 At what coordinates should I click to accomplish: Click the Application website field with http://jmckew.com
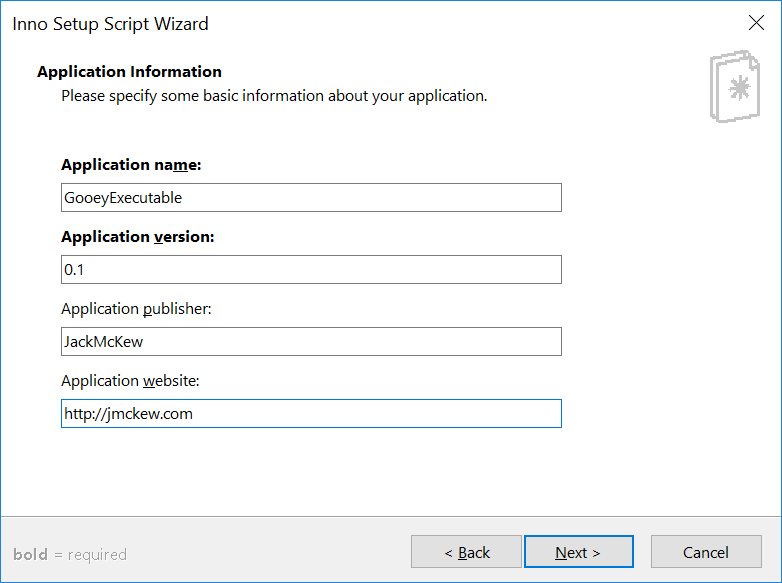(311, 413)
